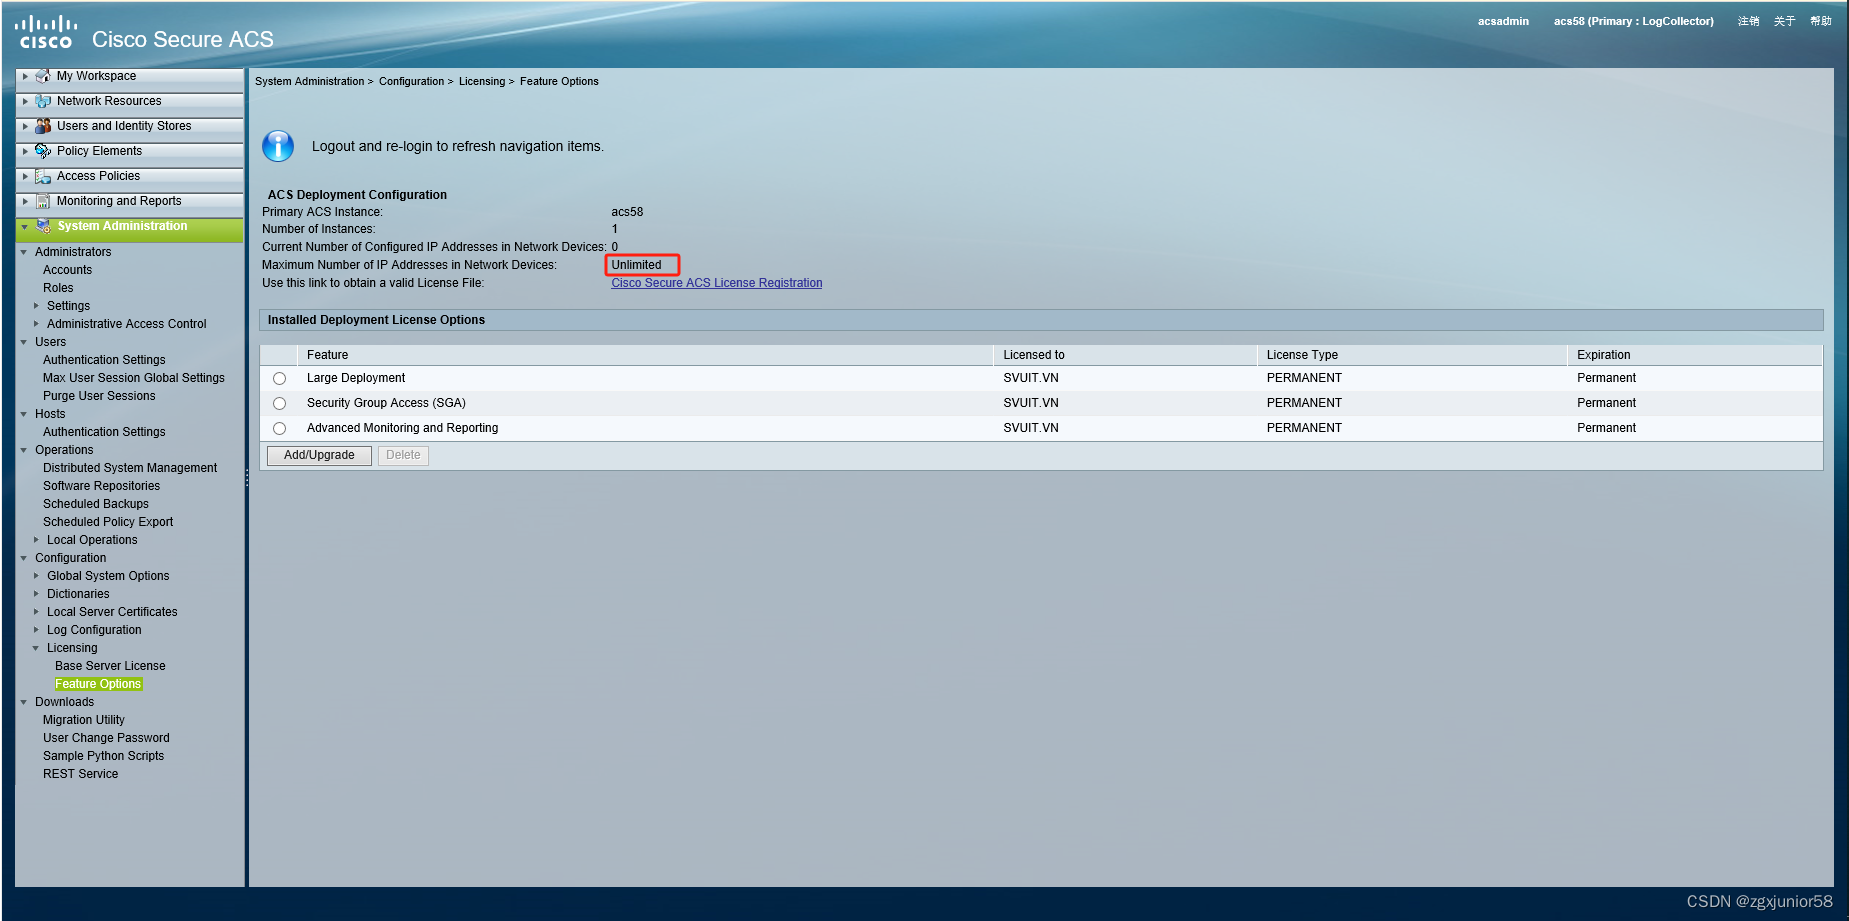This screenshot has width=1849, height=921.
Task: Click the Feature column header
Action: click(645, 355)
